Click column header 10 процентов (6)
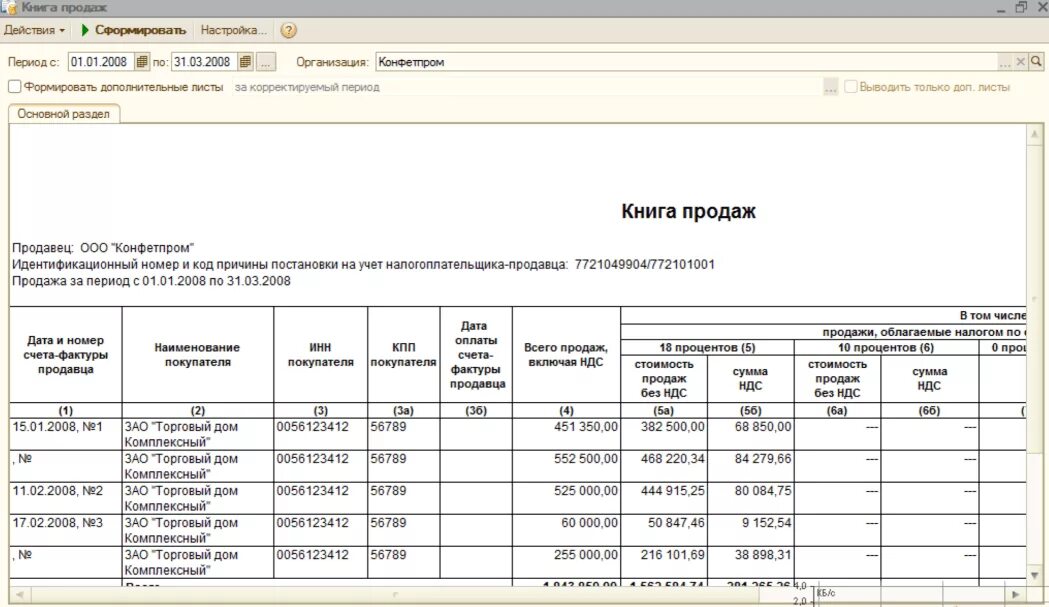Viewport: 1049px width, 607px height. [x=886, y=347]
